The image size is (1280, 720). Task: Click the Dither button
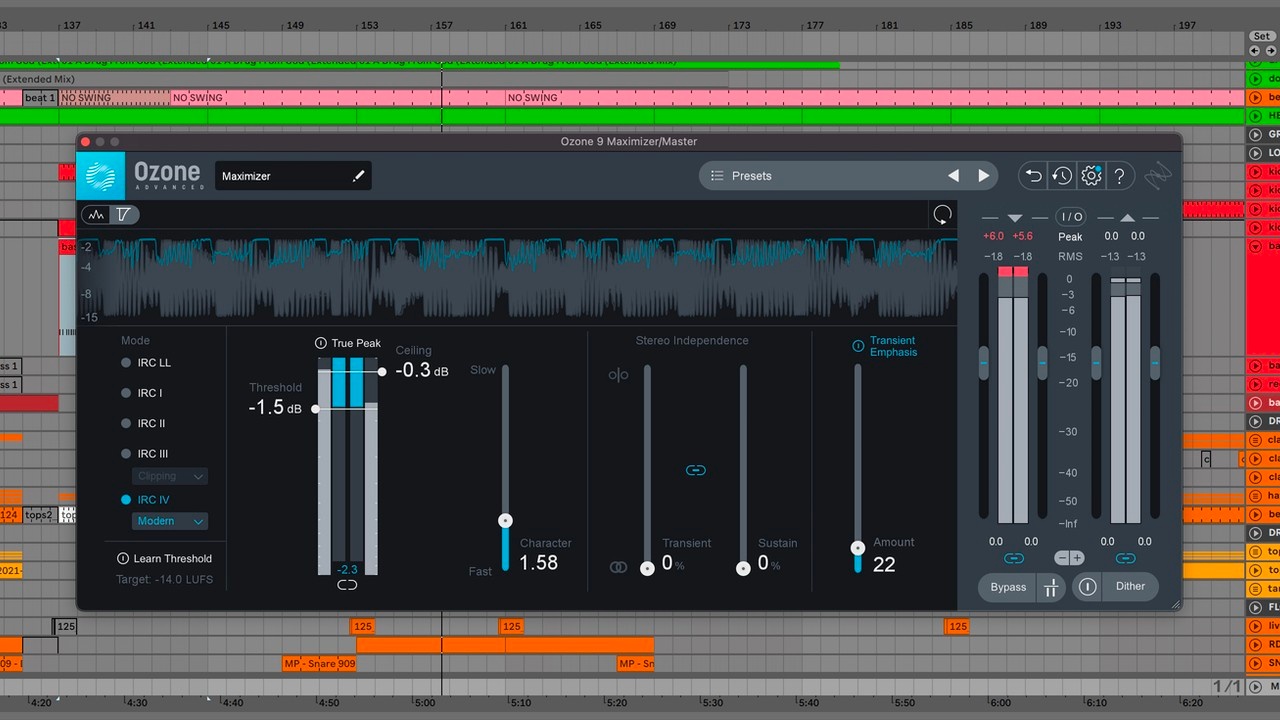(x=1130, y=587)
